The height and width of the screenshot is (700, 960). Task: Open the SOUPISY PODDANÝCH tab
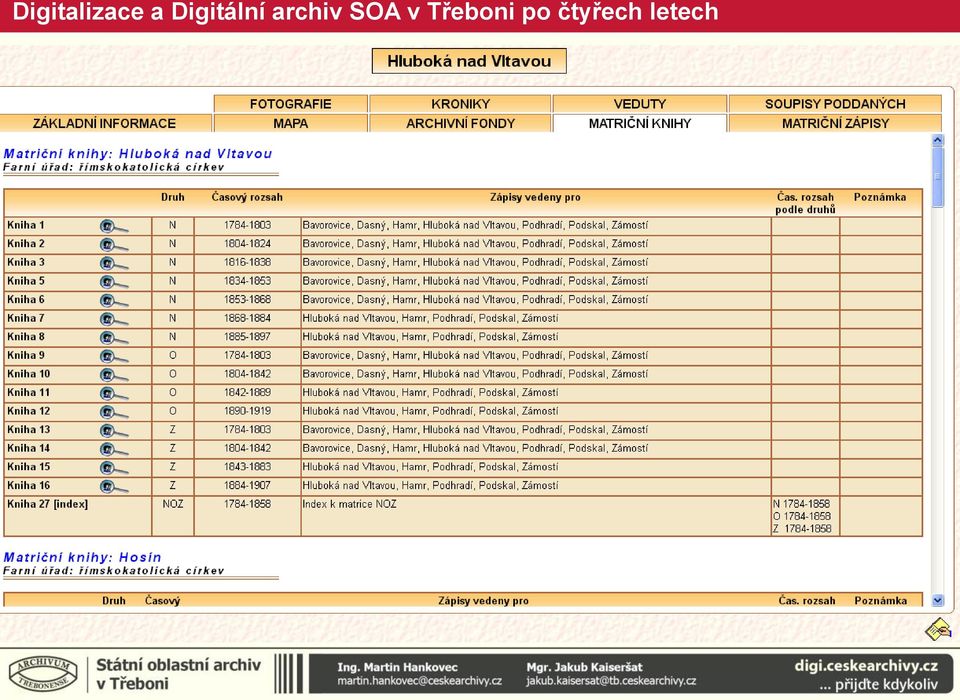[x=835, y=103]
